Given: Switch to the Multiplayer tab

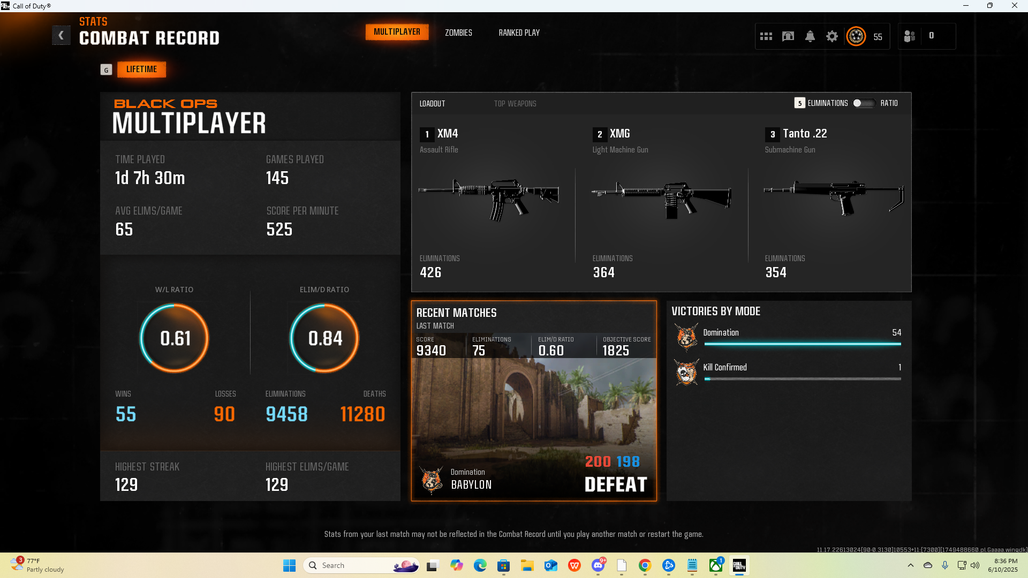Looking at the screenshot, I should point(397,32).
